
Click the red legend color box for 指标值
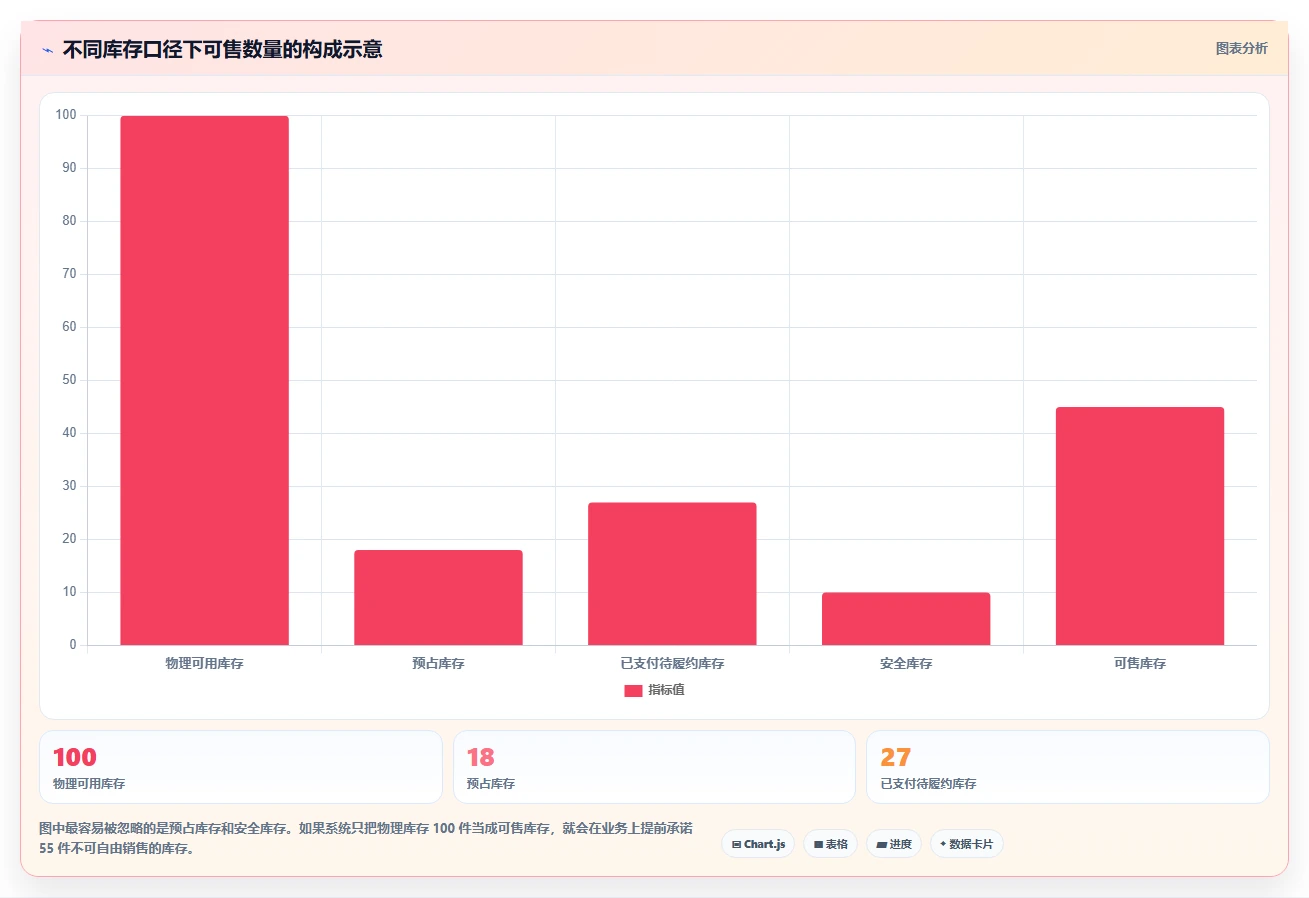(633, 691)
